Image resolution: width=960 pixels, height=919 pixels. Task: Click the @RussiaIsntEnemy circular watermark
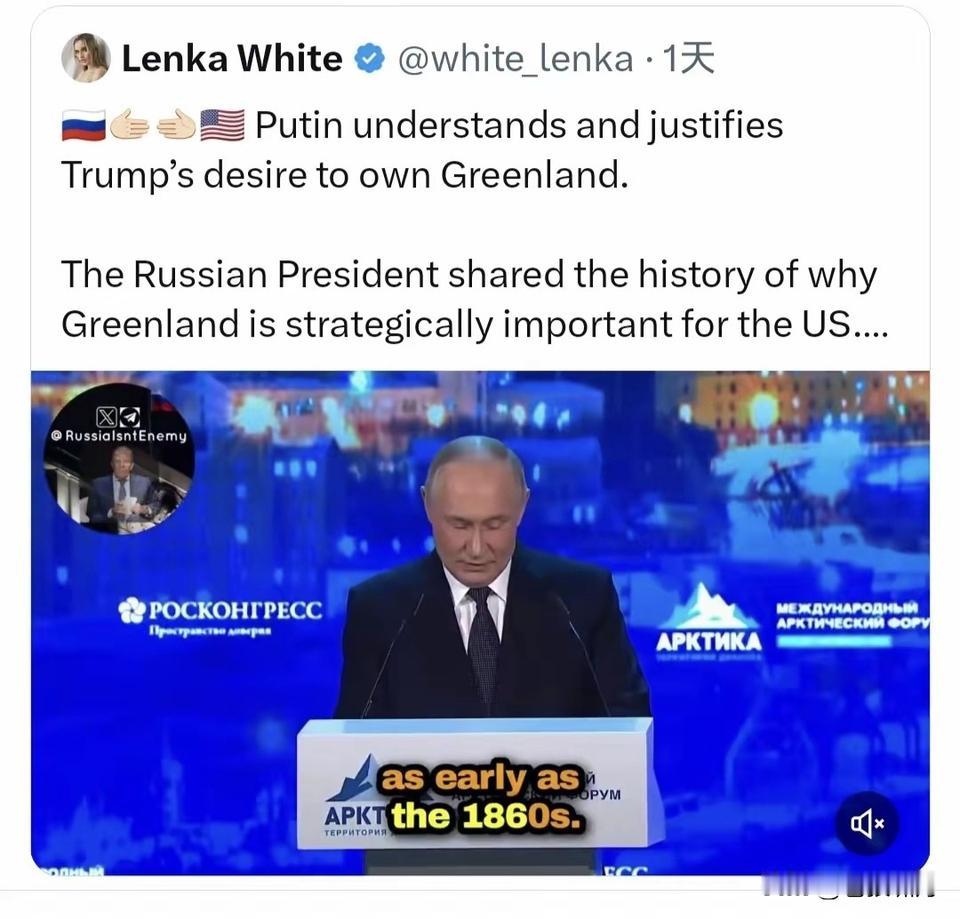(x=119, y=459)
